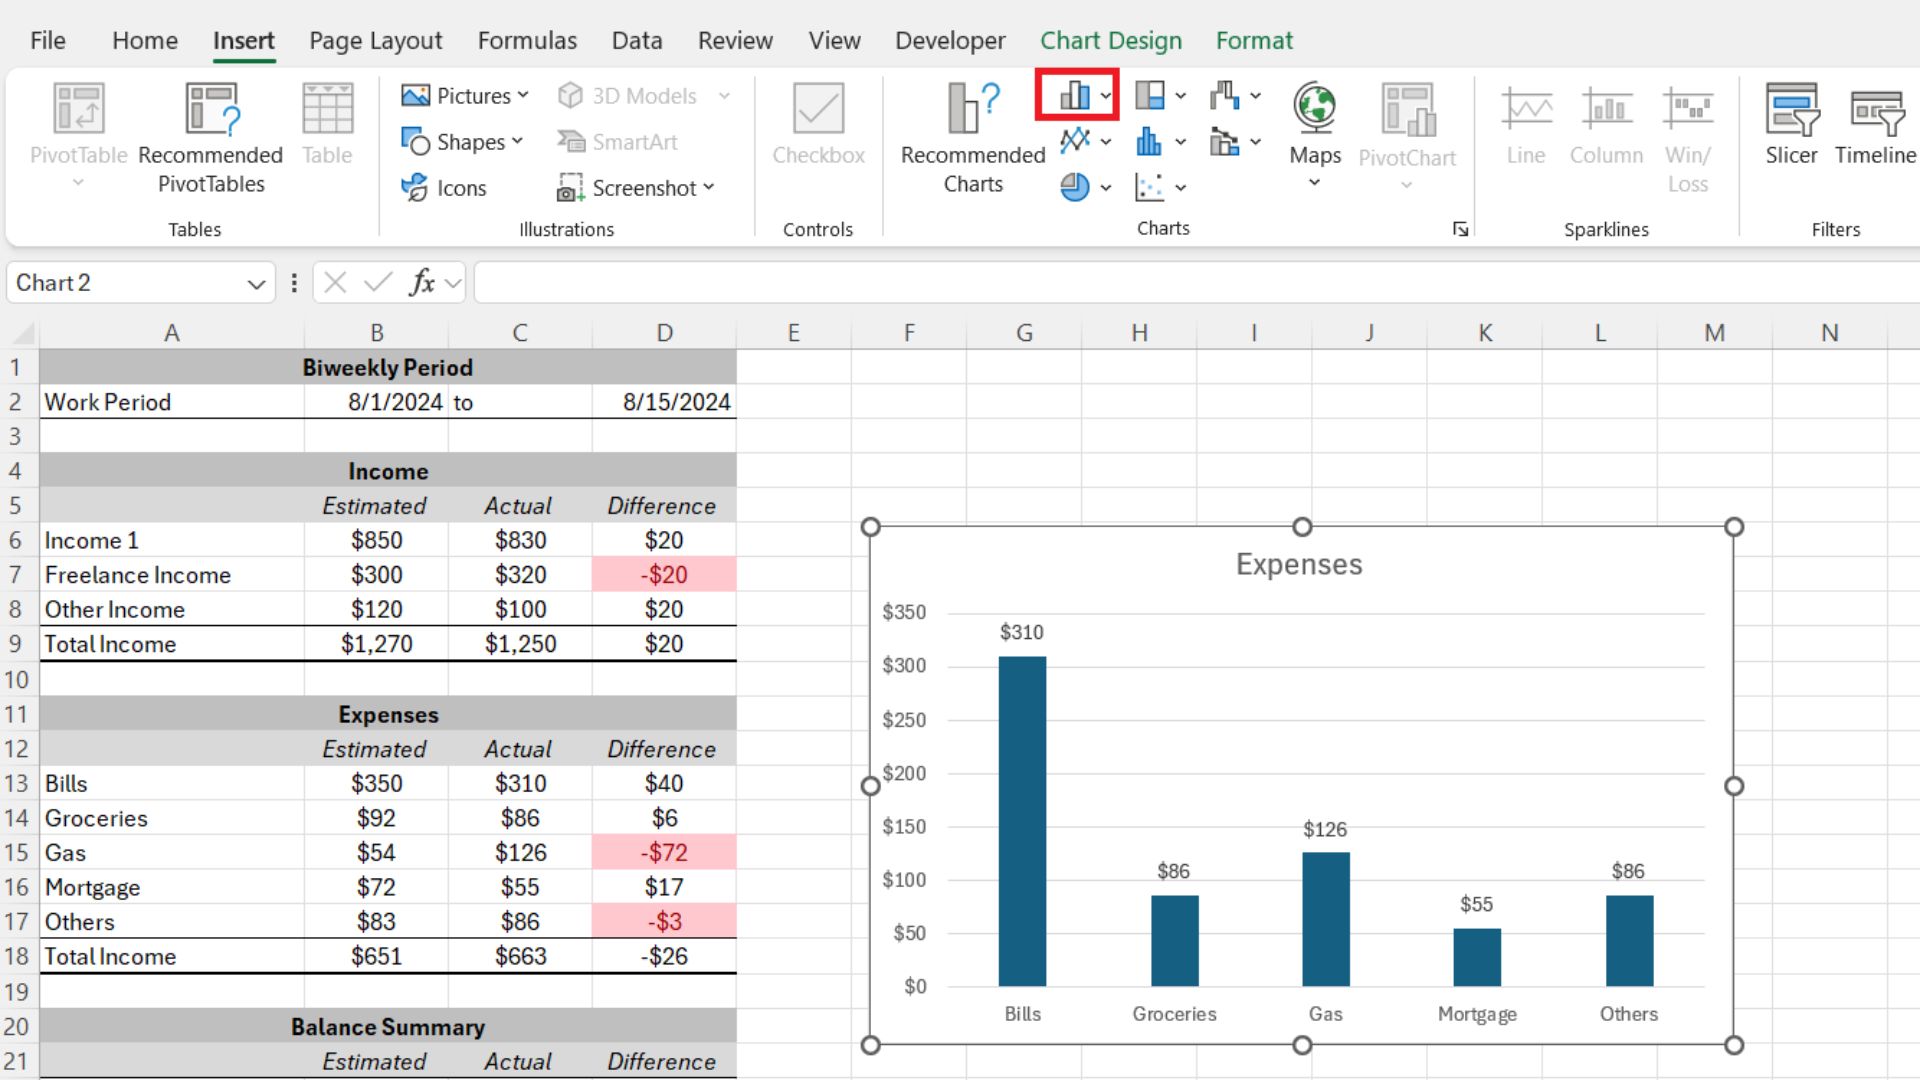Expand the Name Box dropdown arrow
The width and height of the screenshot is (1920, 1080).
tap(256, 284)
